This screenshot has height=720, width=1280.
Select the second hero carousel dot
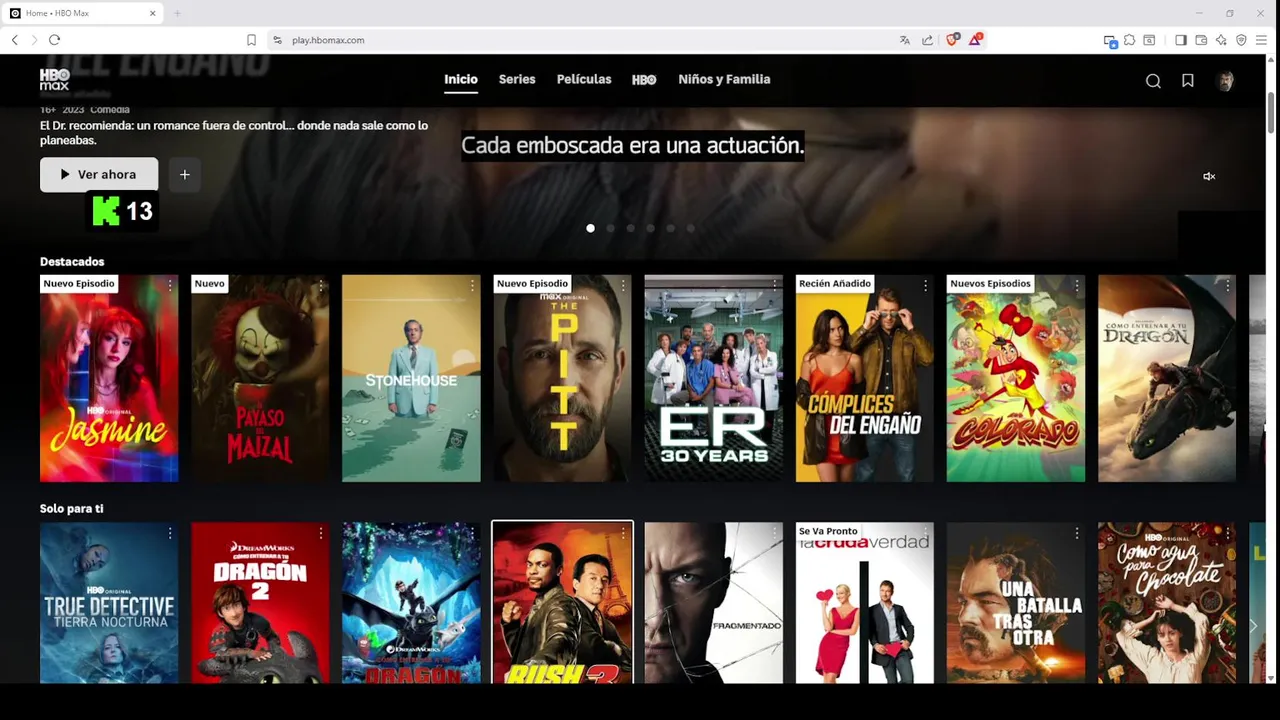click(610, 228)
